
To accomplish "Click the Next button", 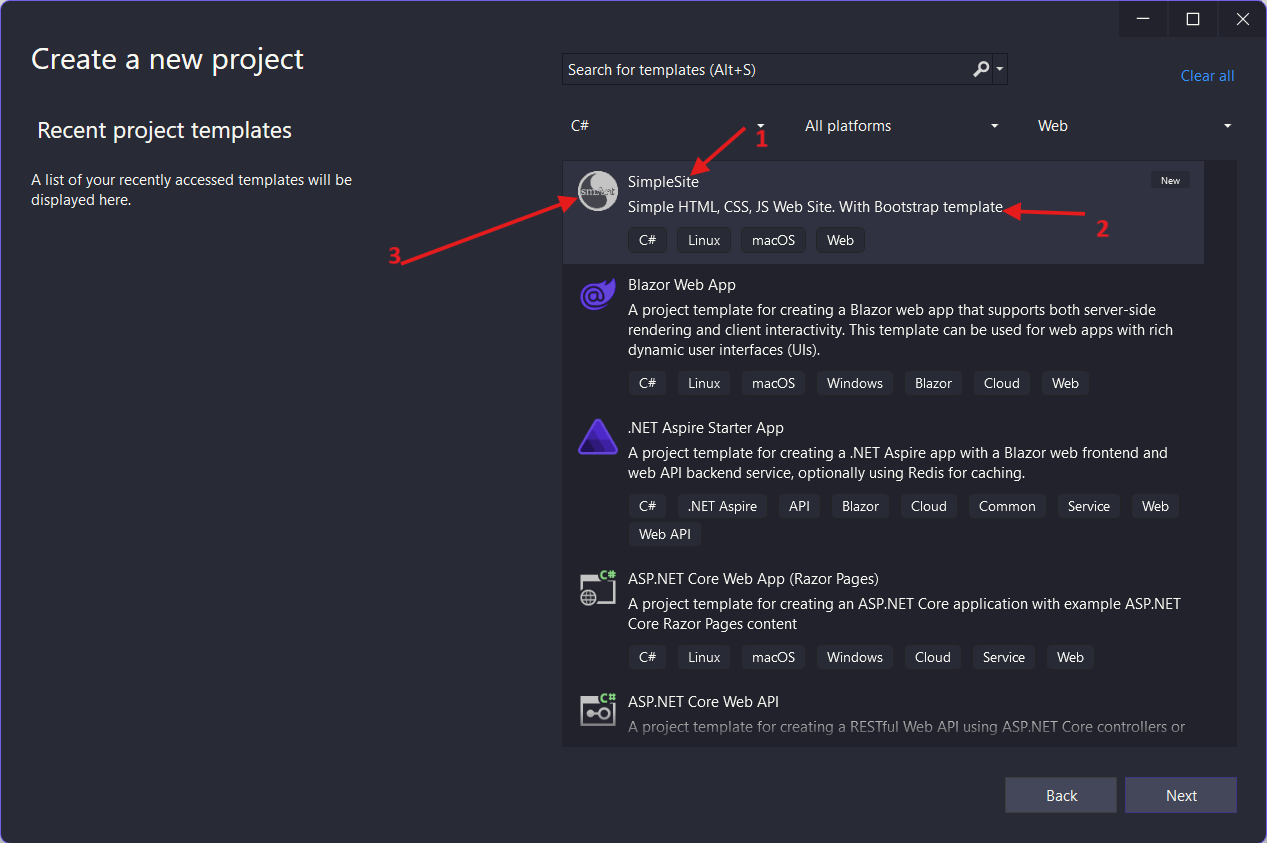I will pos(1180,795).
